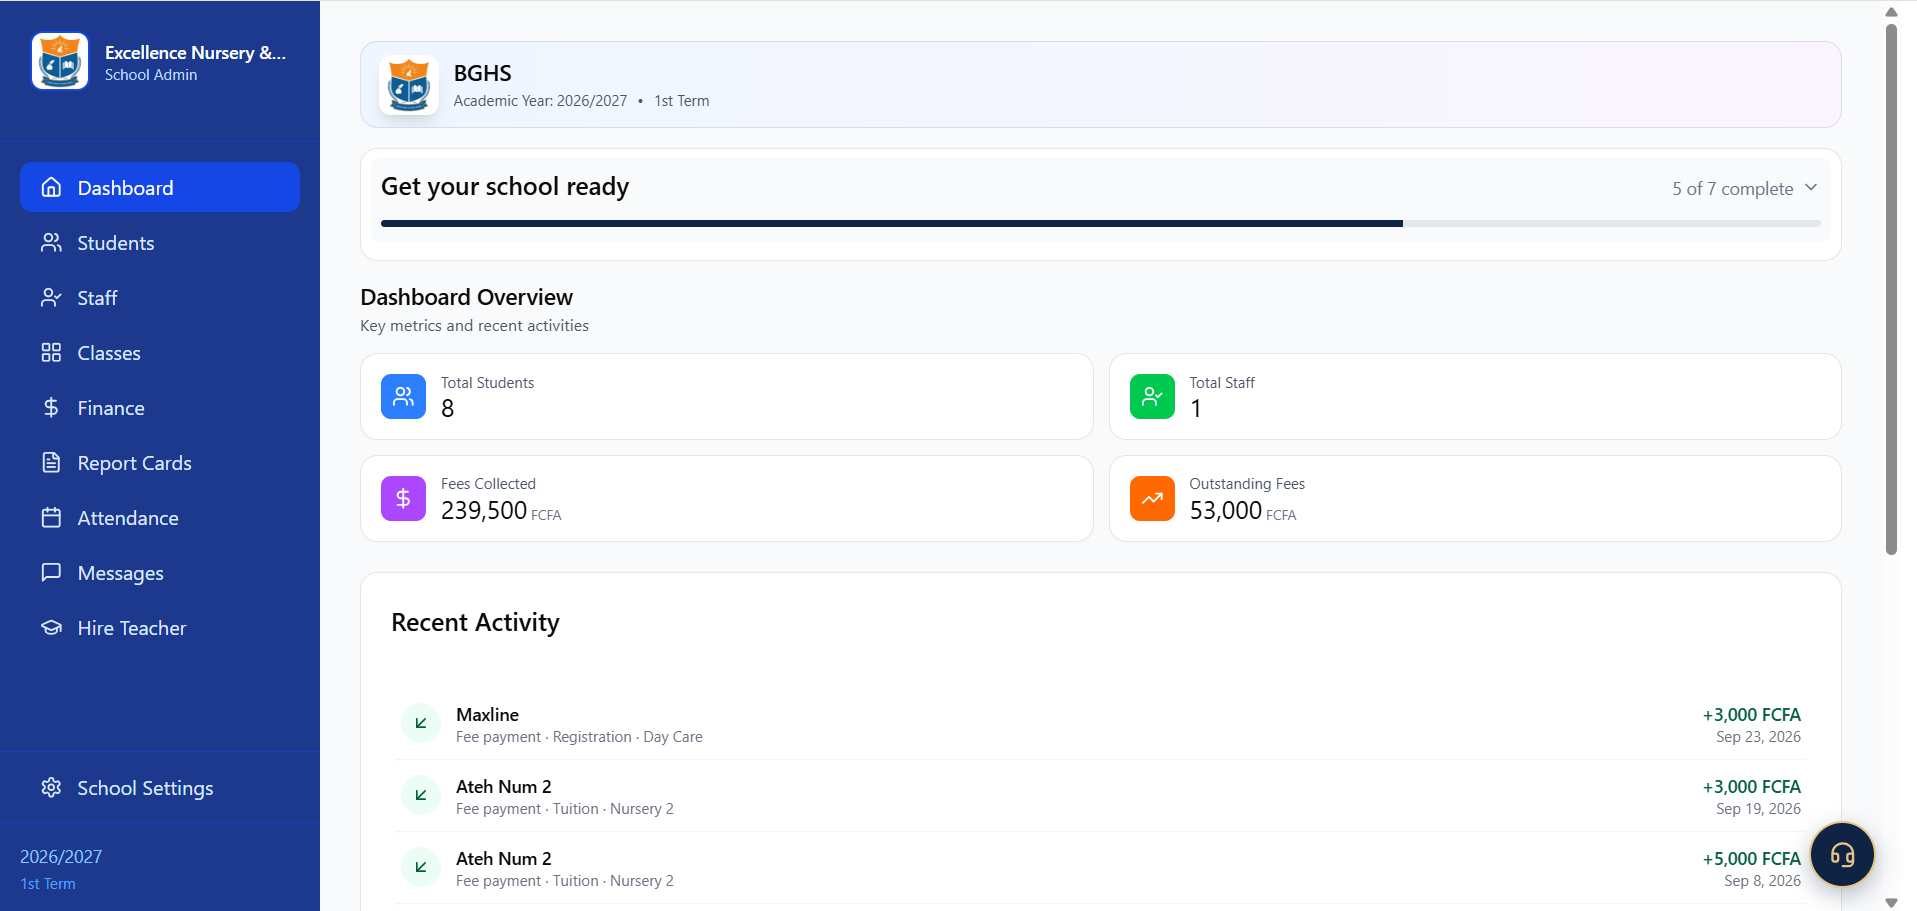This screenshot has height=911, width=1917.
Task: Click the Attendance calendar icon
Action: pos(51,517)
